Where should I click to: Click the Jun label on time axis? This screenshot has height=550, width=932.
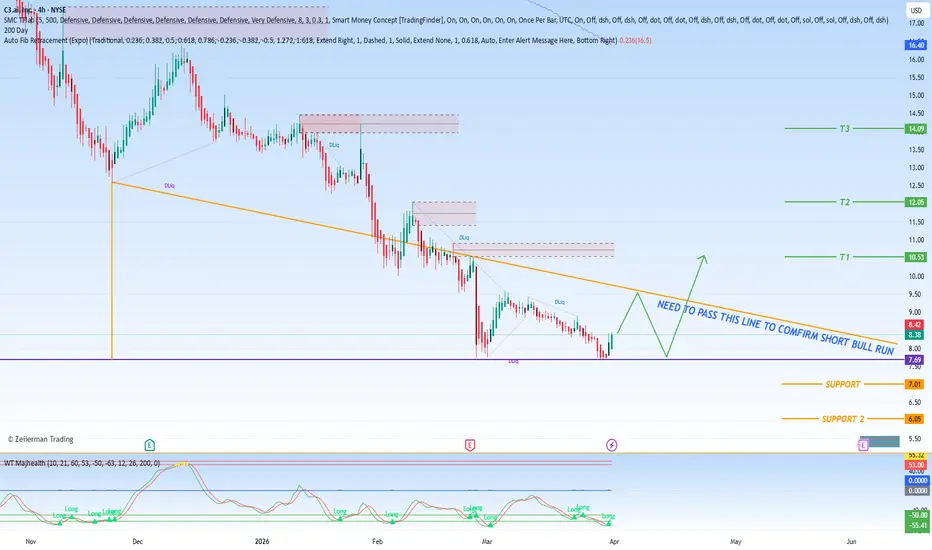tap(851, 542)
